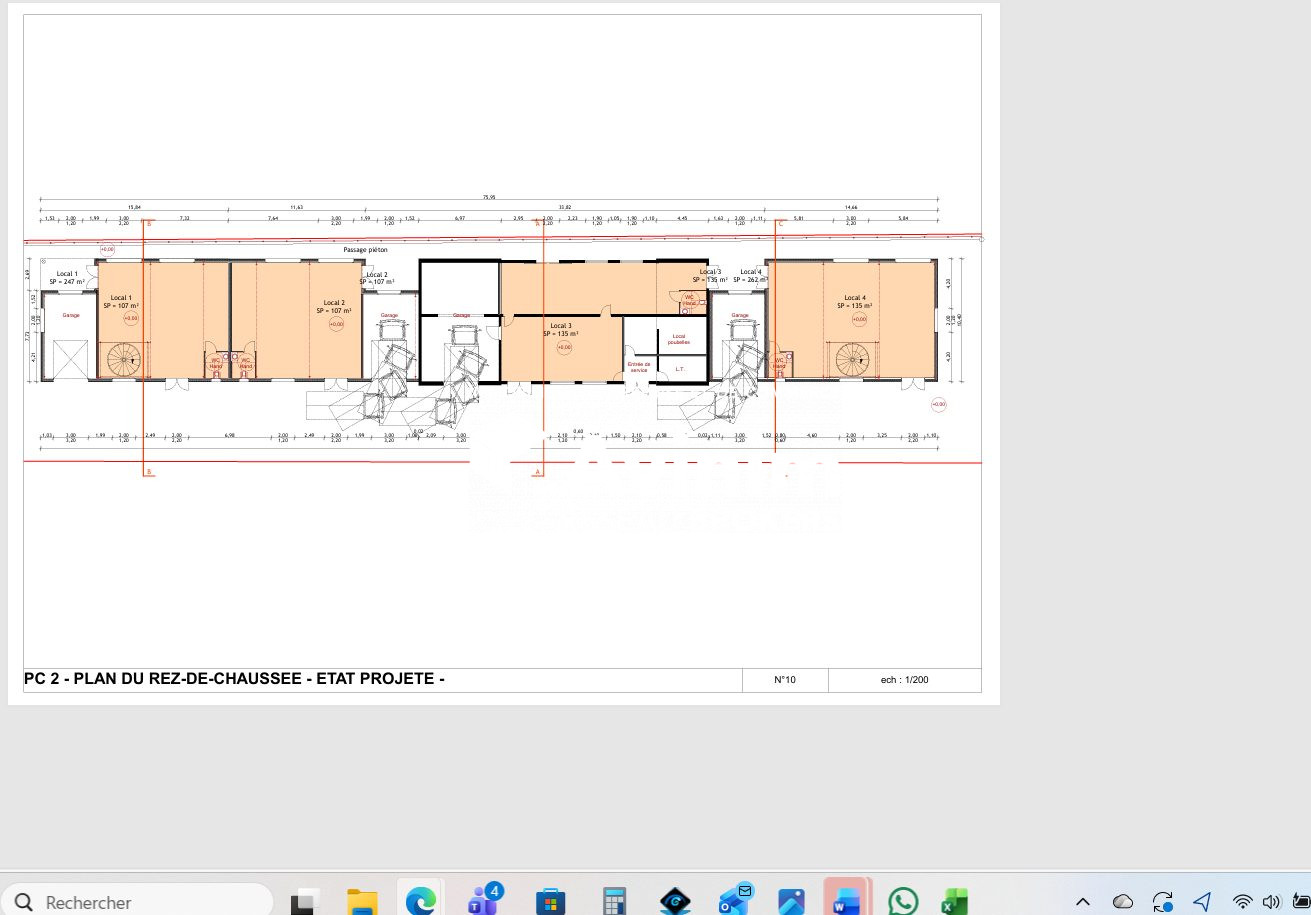Open the Photos app icon
Image resolution: width=1311 pixels, height=915 pixels.
(x=791, y=901)
